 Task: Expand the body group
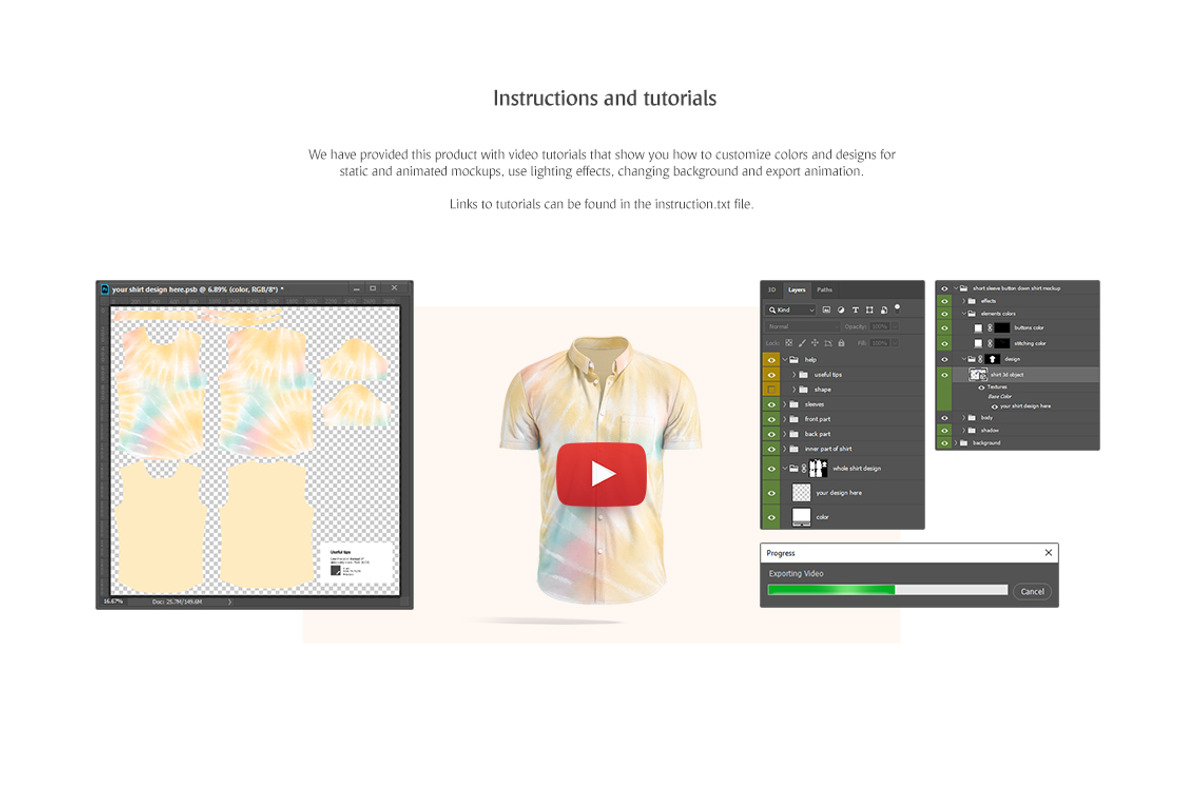tap(963, 418)
